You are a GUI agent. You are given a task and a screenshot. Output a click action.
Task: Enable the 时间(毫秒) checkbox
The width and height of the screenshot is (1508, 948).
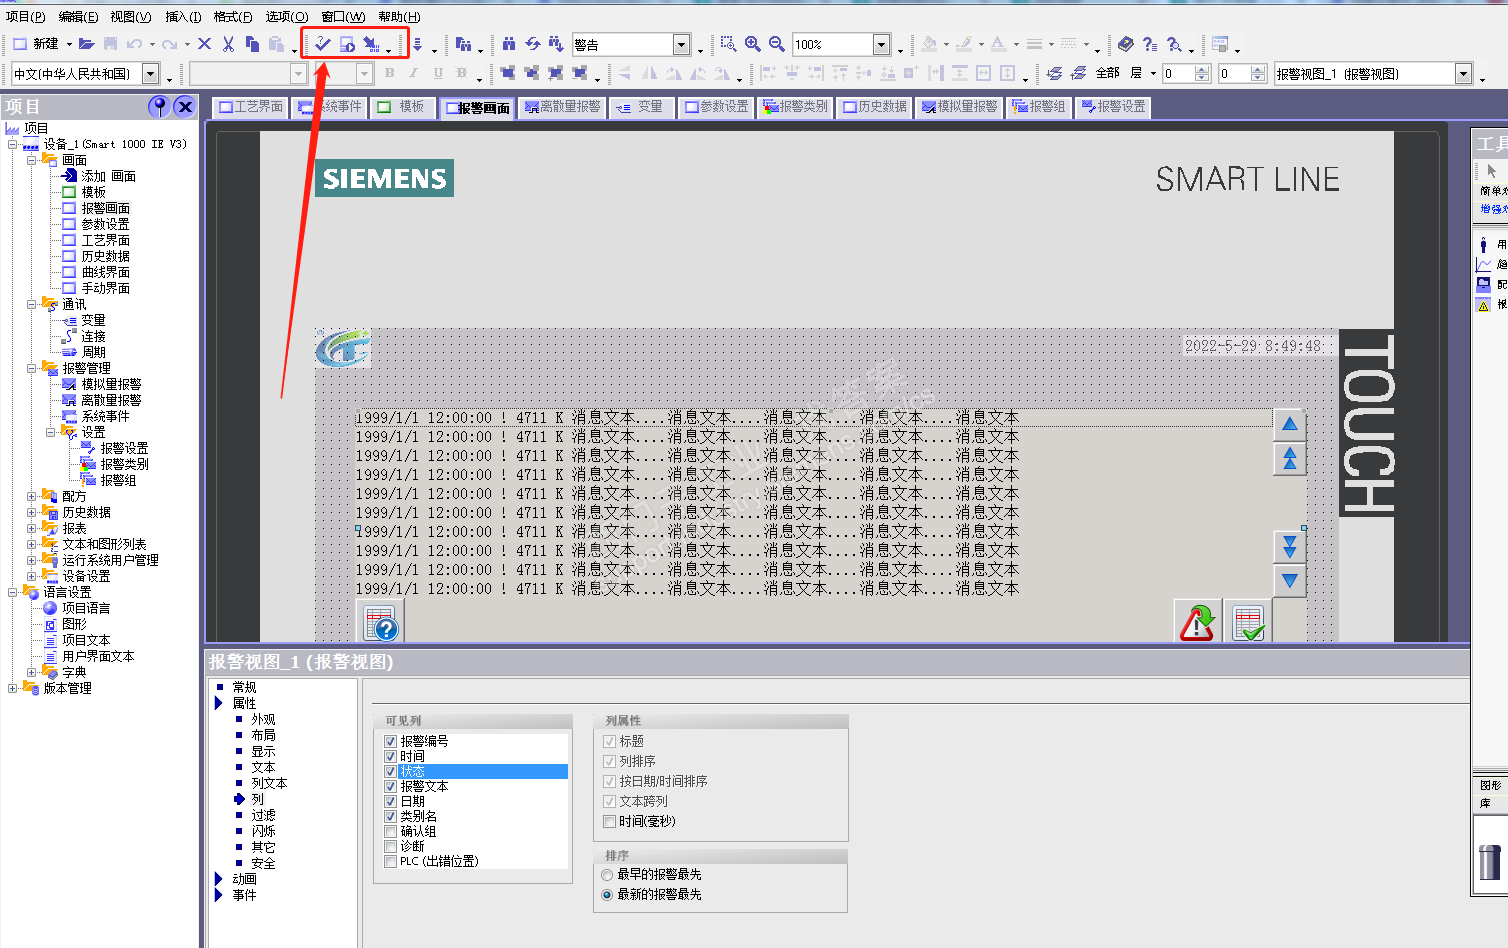click(609, 821)
